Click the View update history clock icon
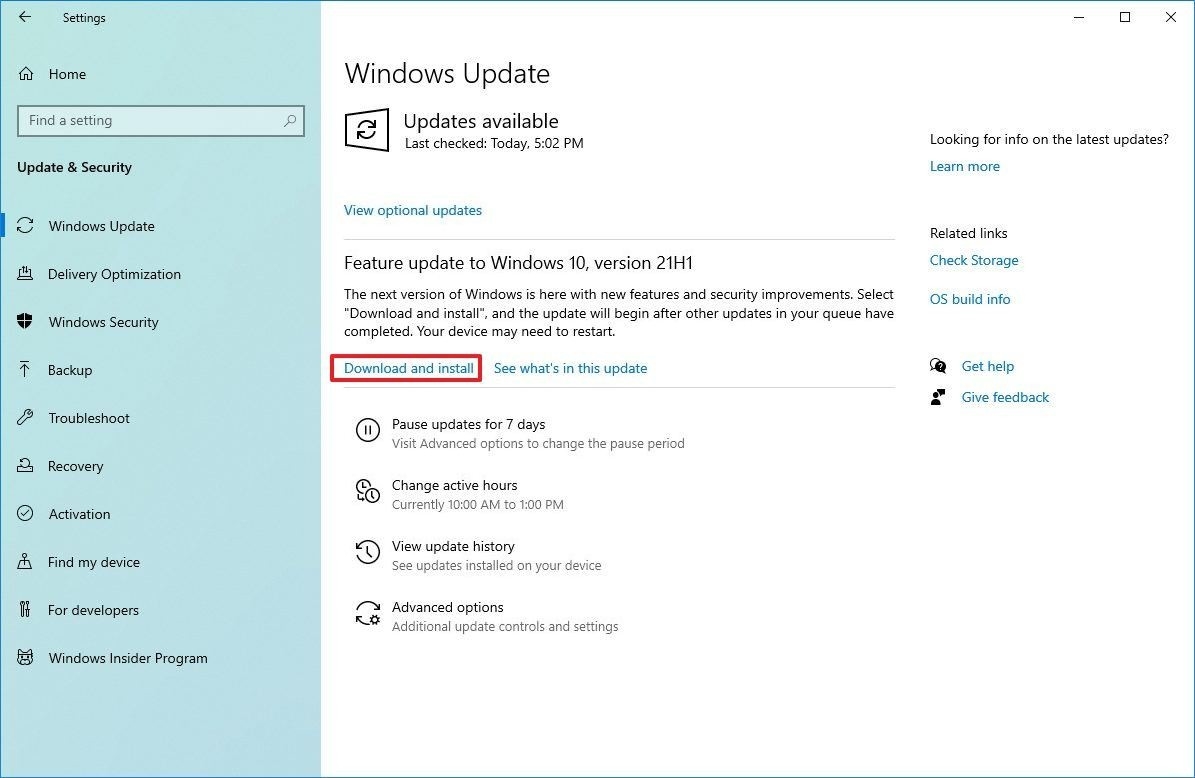This screenshot has height=778, width=1195. (367, 552)
